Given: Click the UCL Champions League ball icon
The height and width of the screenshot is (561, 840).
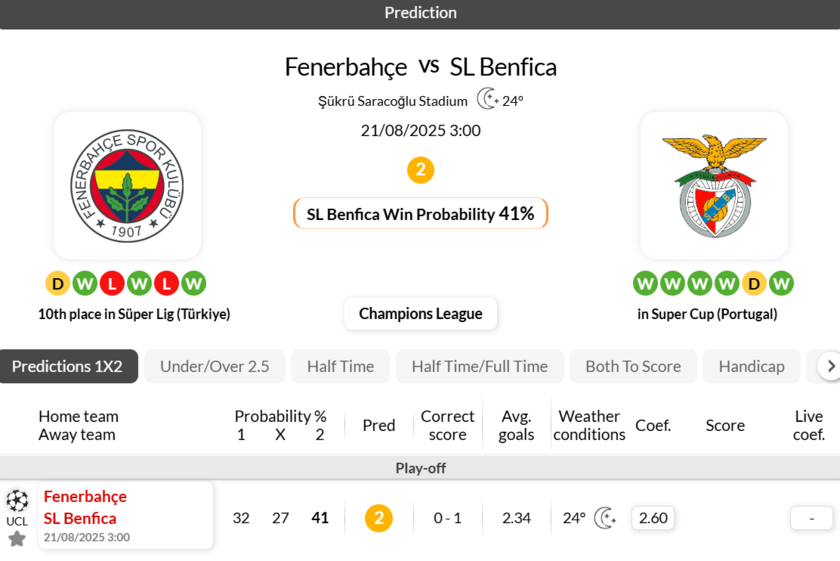Looking at the screenshot, I should click(x=17, y=501).
